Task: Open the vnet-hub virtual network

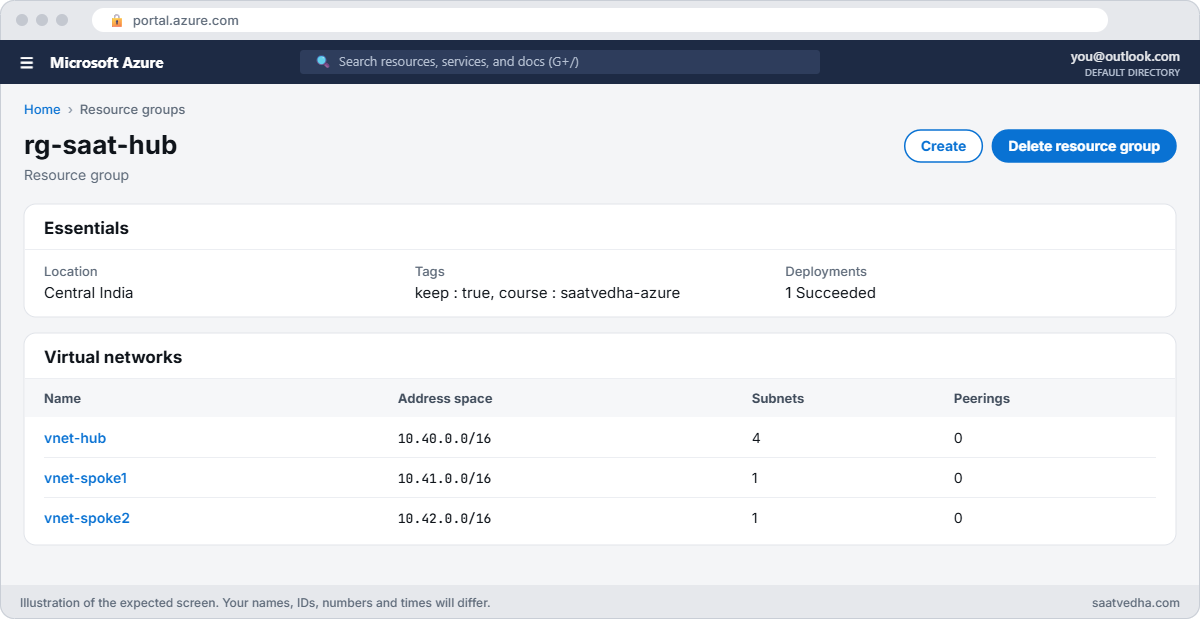Action: [75, 438]
